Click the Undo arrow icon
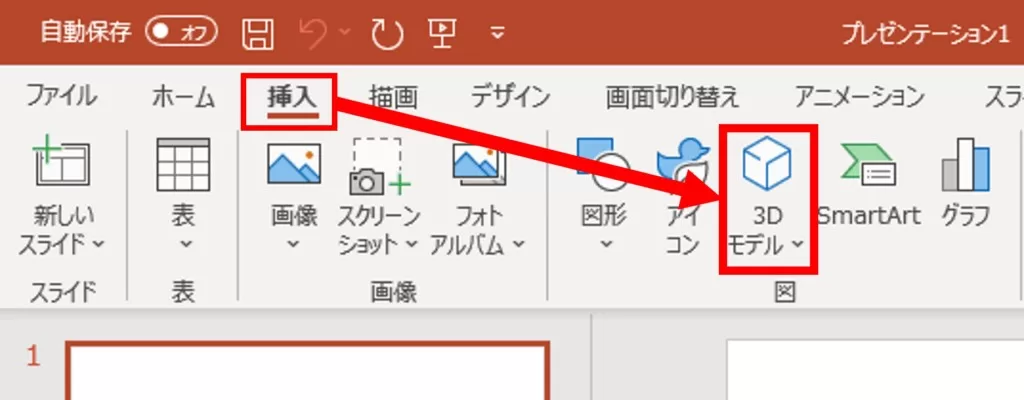Screen dimensions: 1024x400 (313, 33)
